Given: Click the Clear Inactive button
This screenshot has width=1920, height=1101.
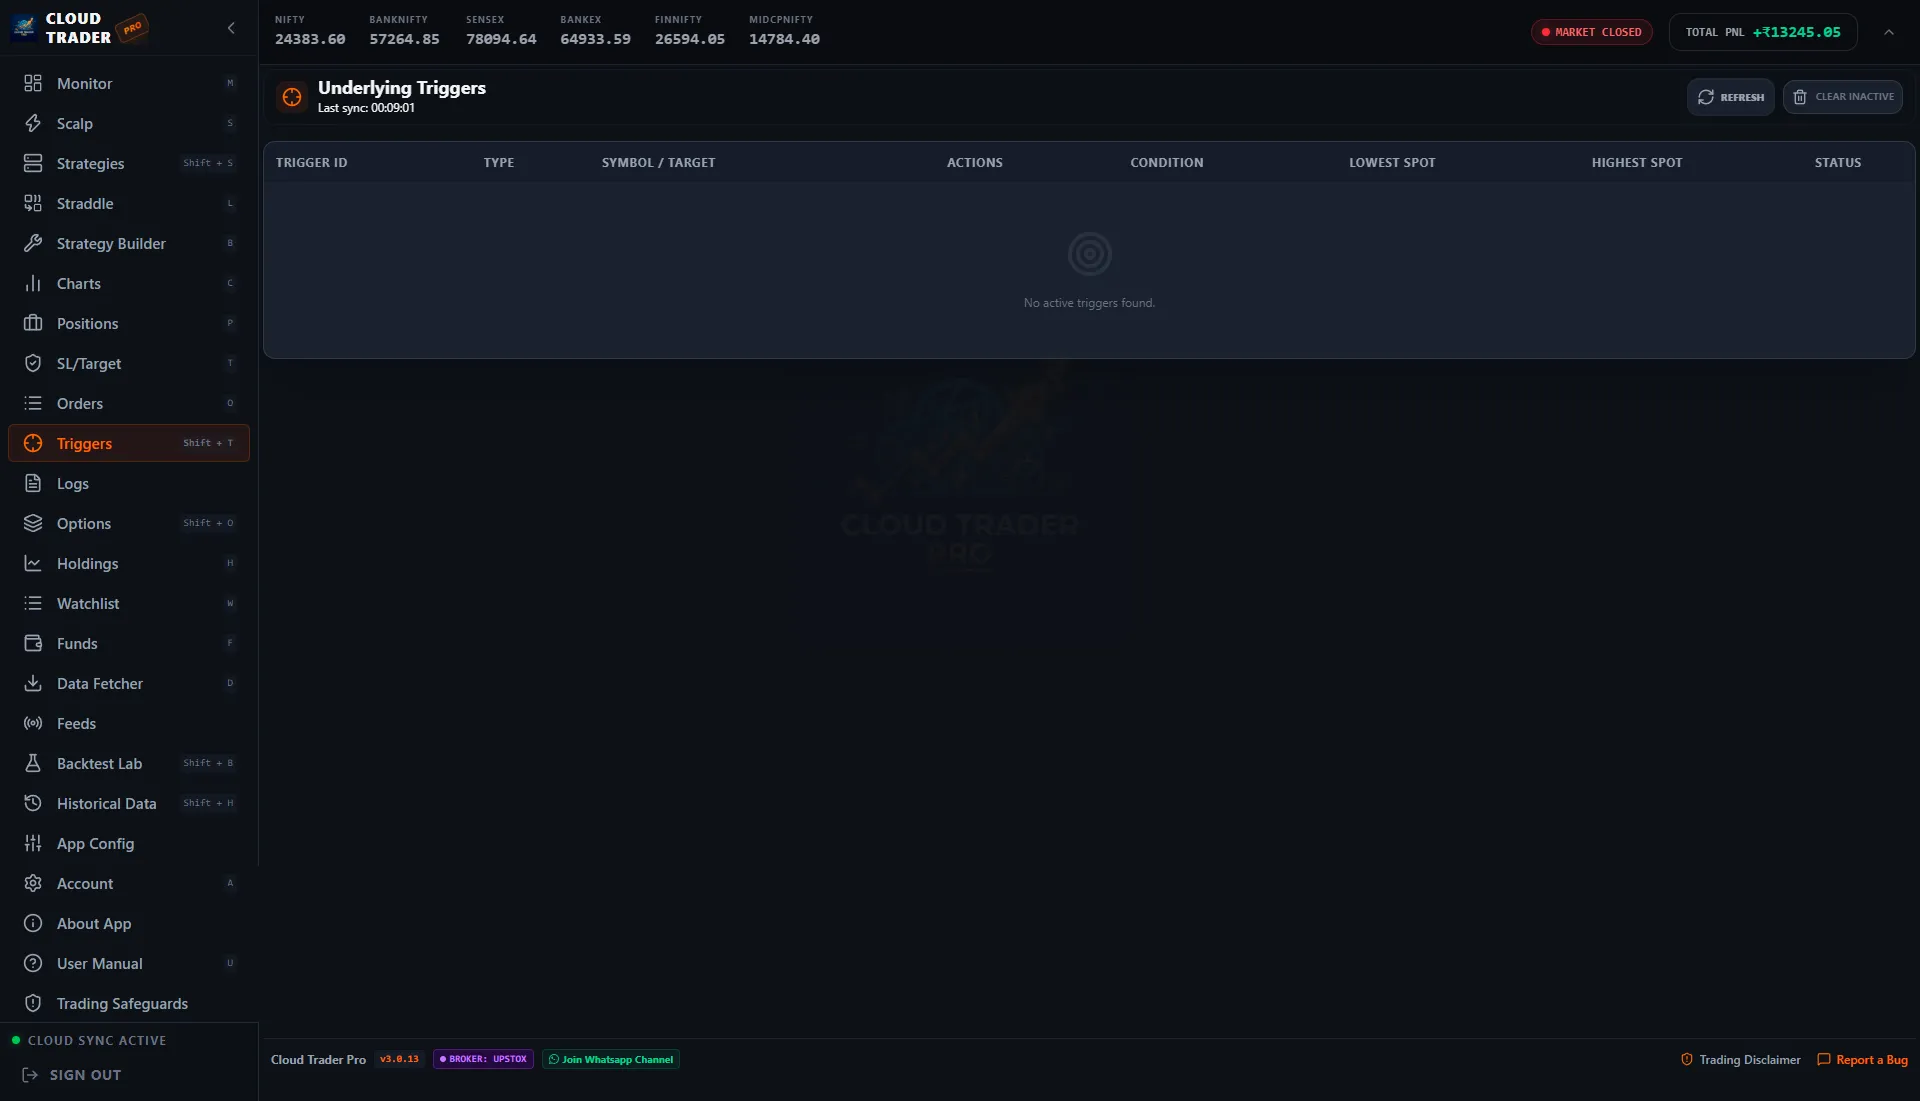Looking at the screenshot, I should [x=1843, y=97].
